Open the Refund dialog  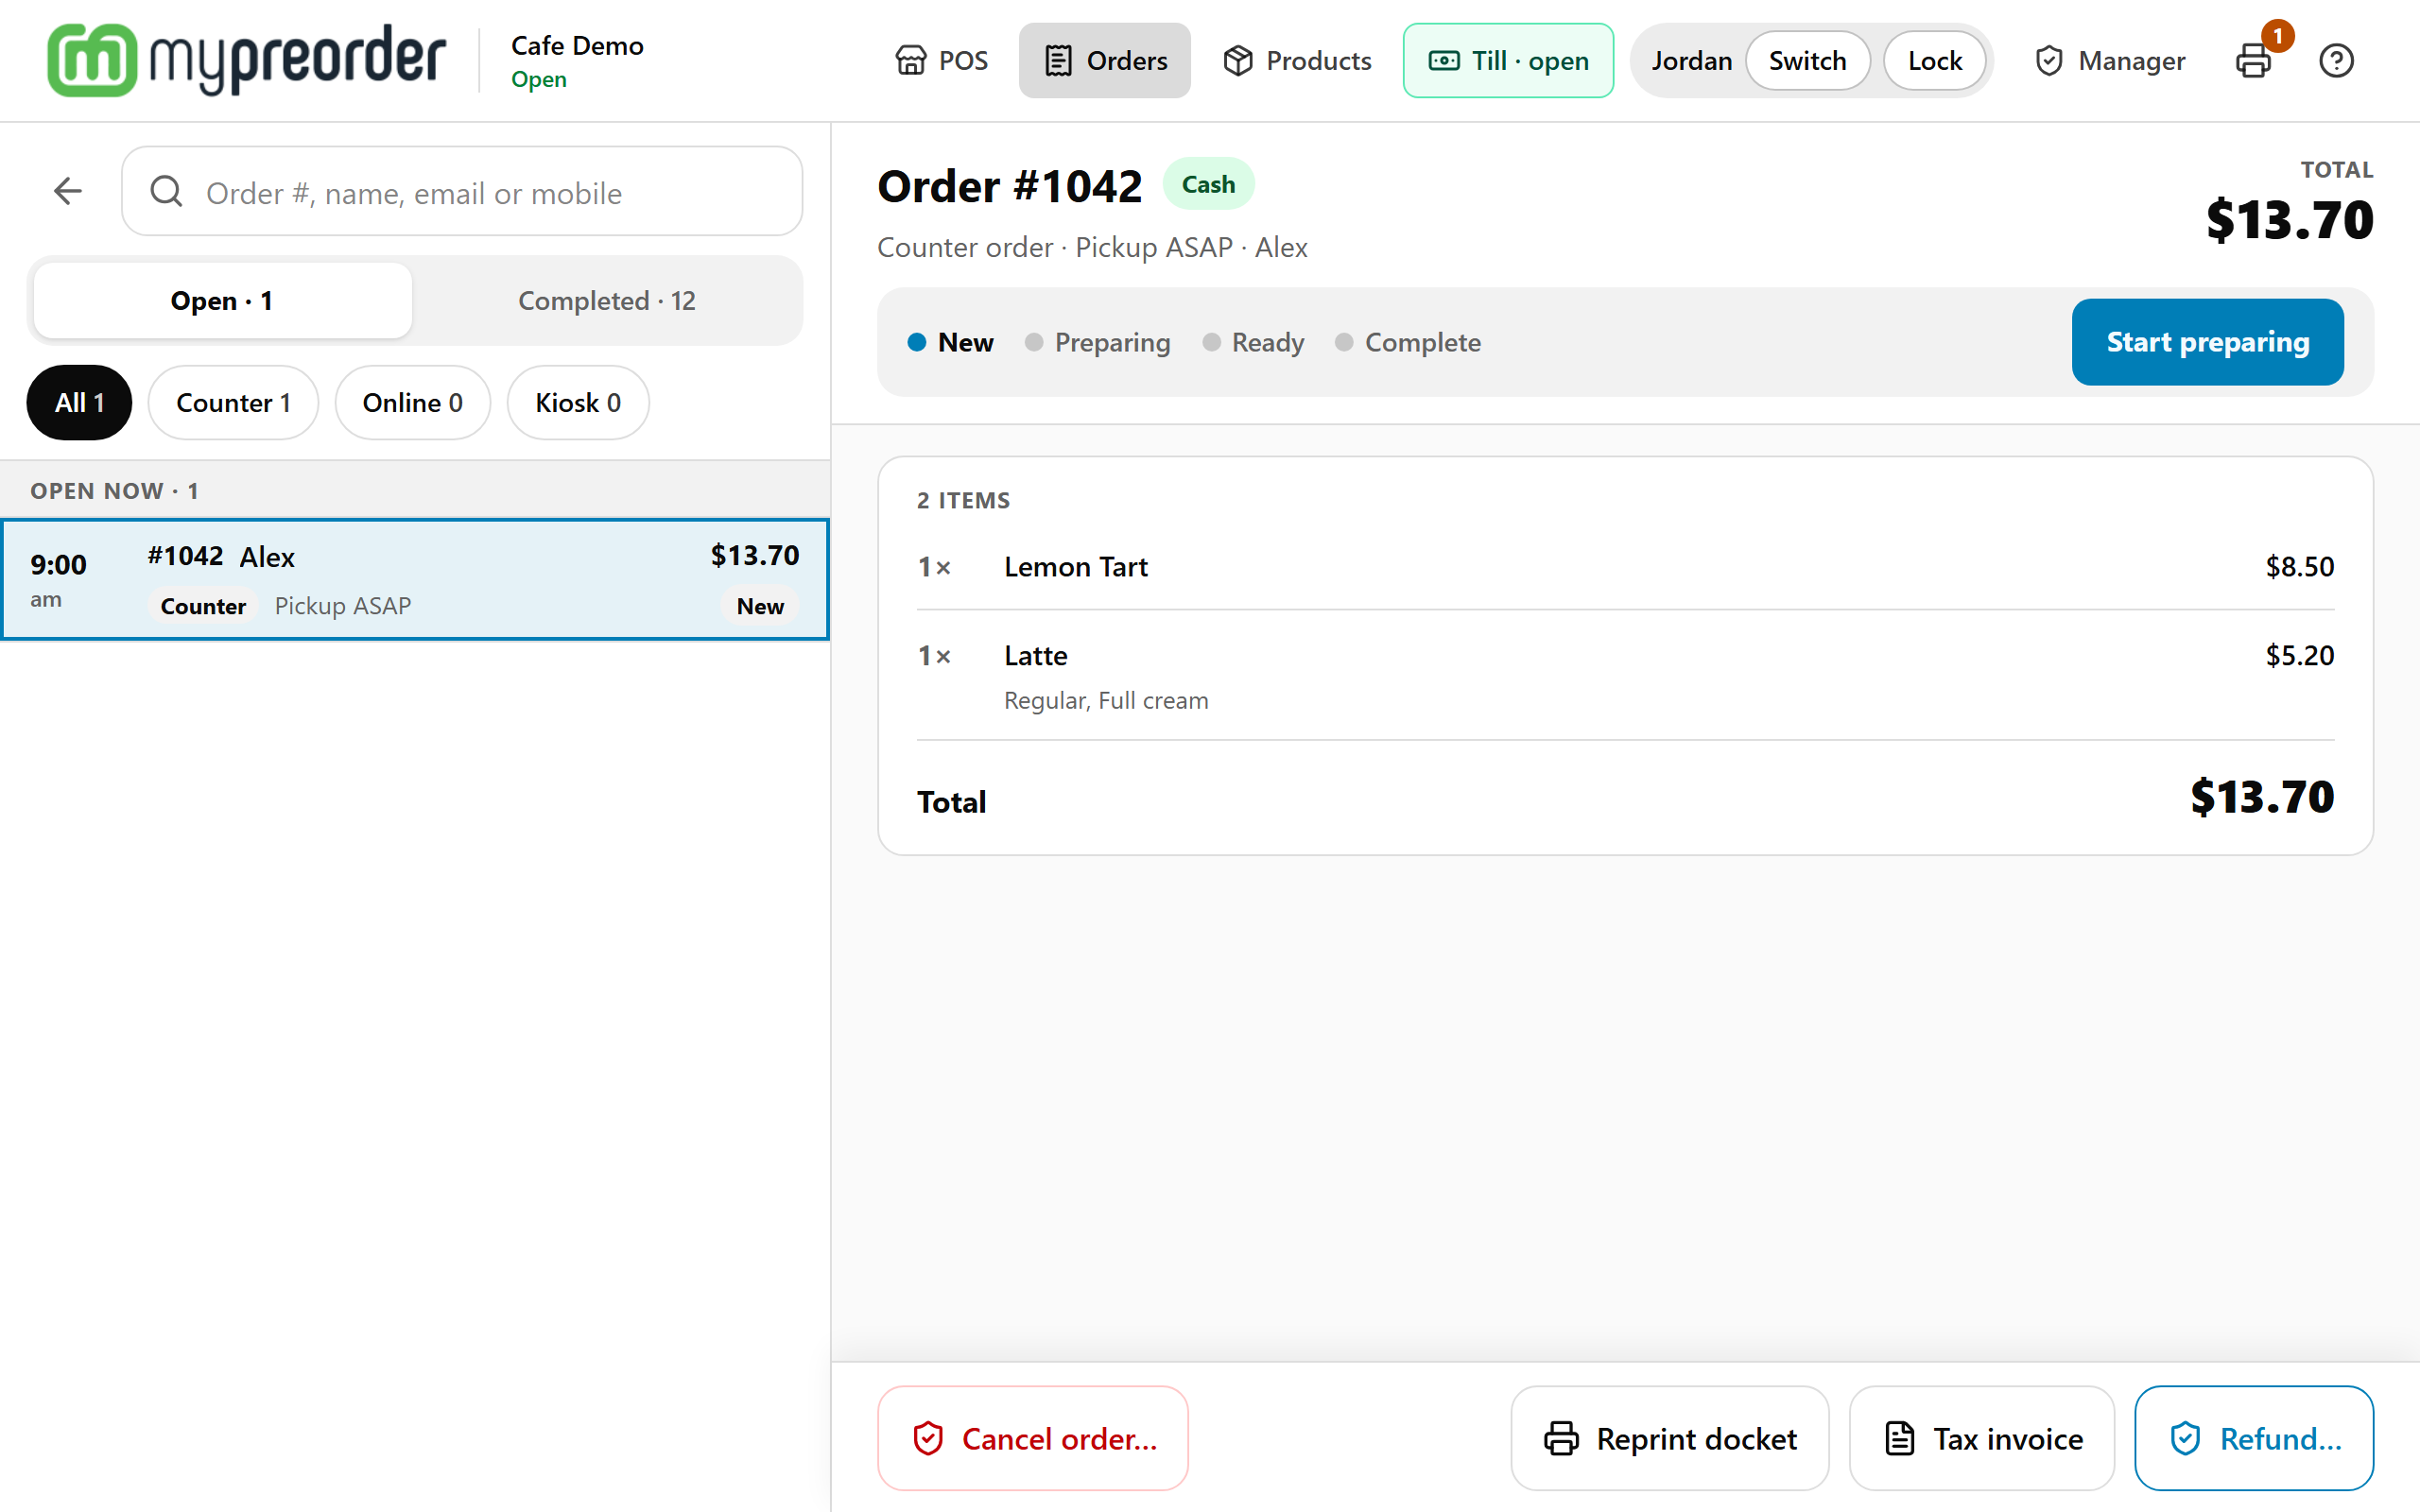tap(2254, 1438)
